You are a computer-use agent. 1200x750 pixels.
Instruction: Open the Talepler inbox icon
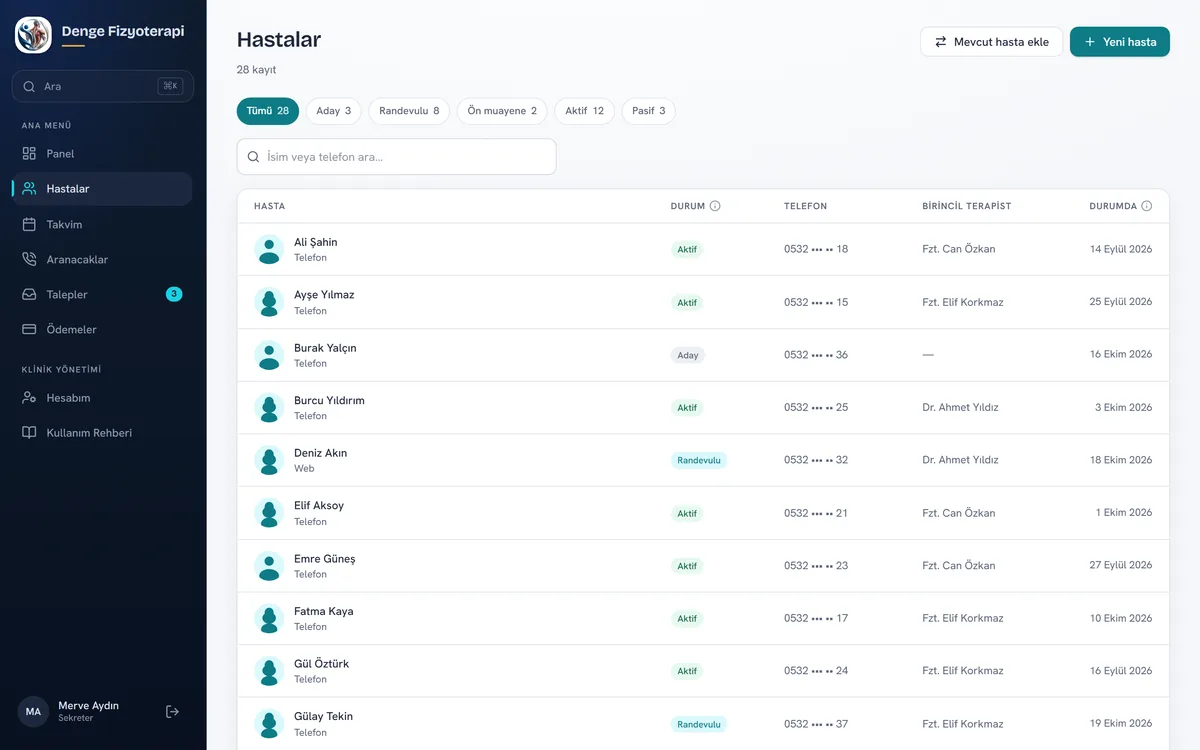coord(29,295)
